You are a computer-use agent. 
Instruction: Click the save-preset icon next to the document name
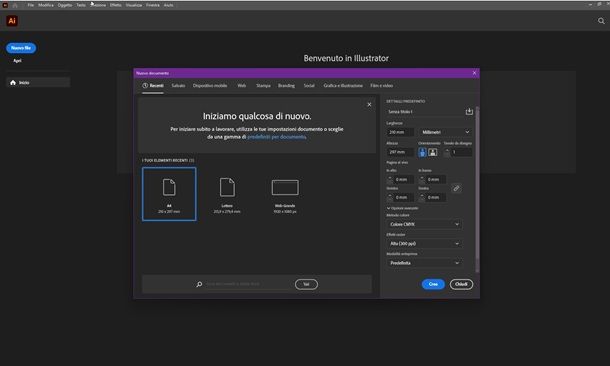(x=469, y=112)
